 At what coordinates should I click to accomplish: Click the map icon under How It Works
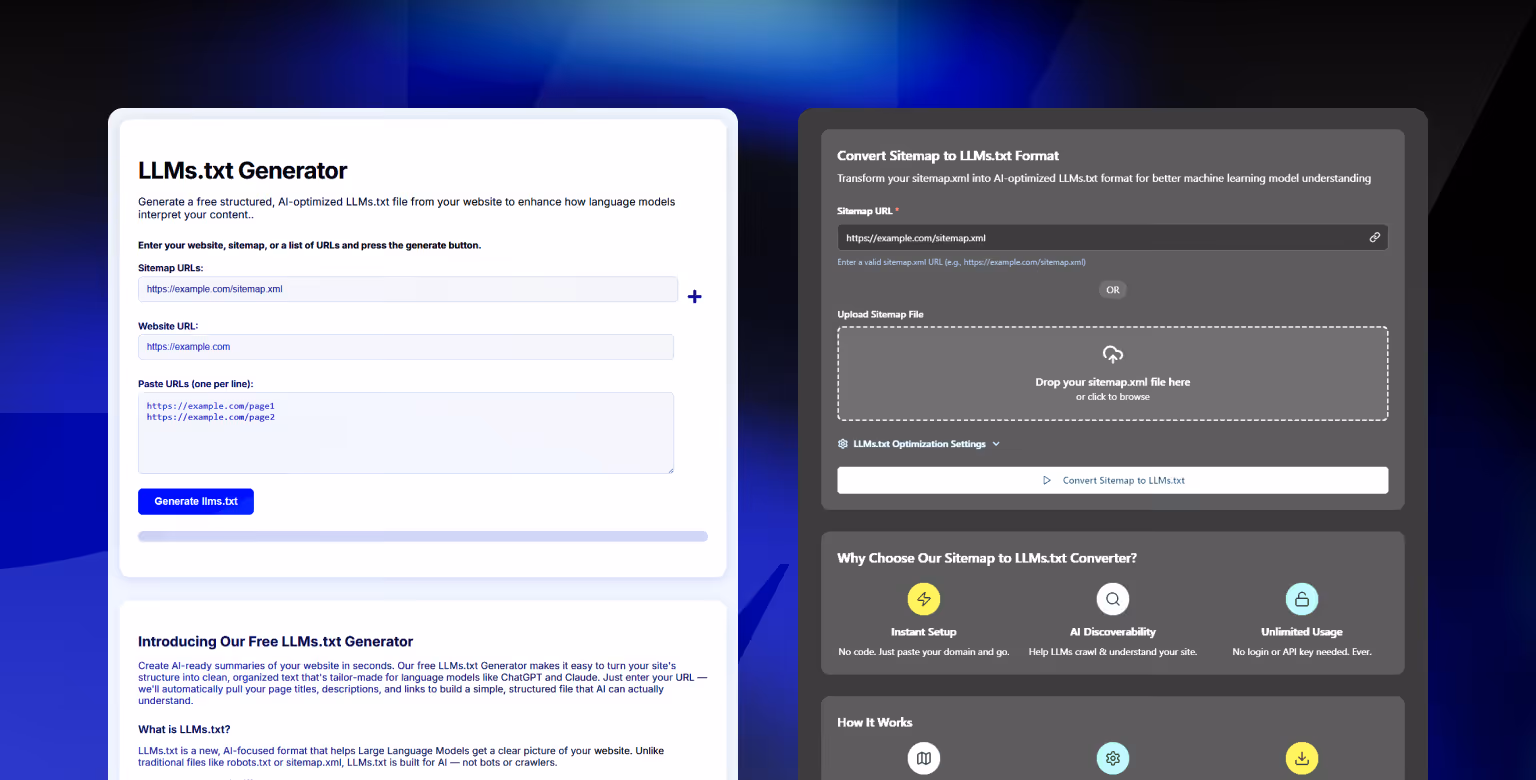tap(923, 758)
